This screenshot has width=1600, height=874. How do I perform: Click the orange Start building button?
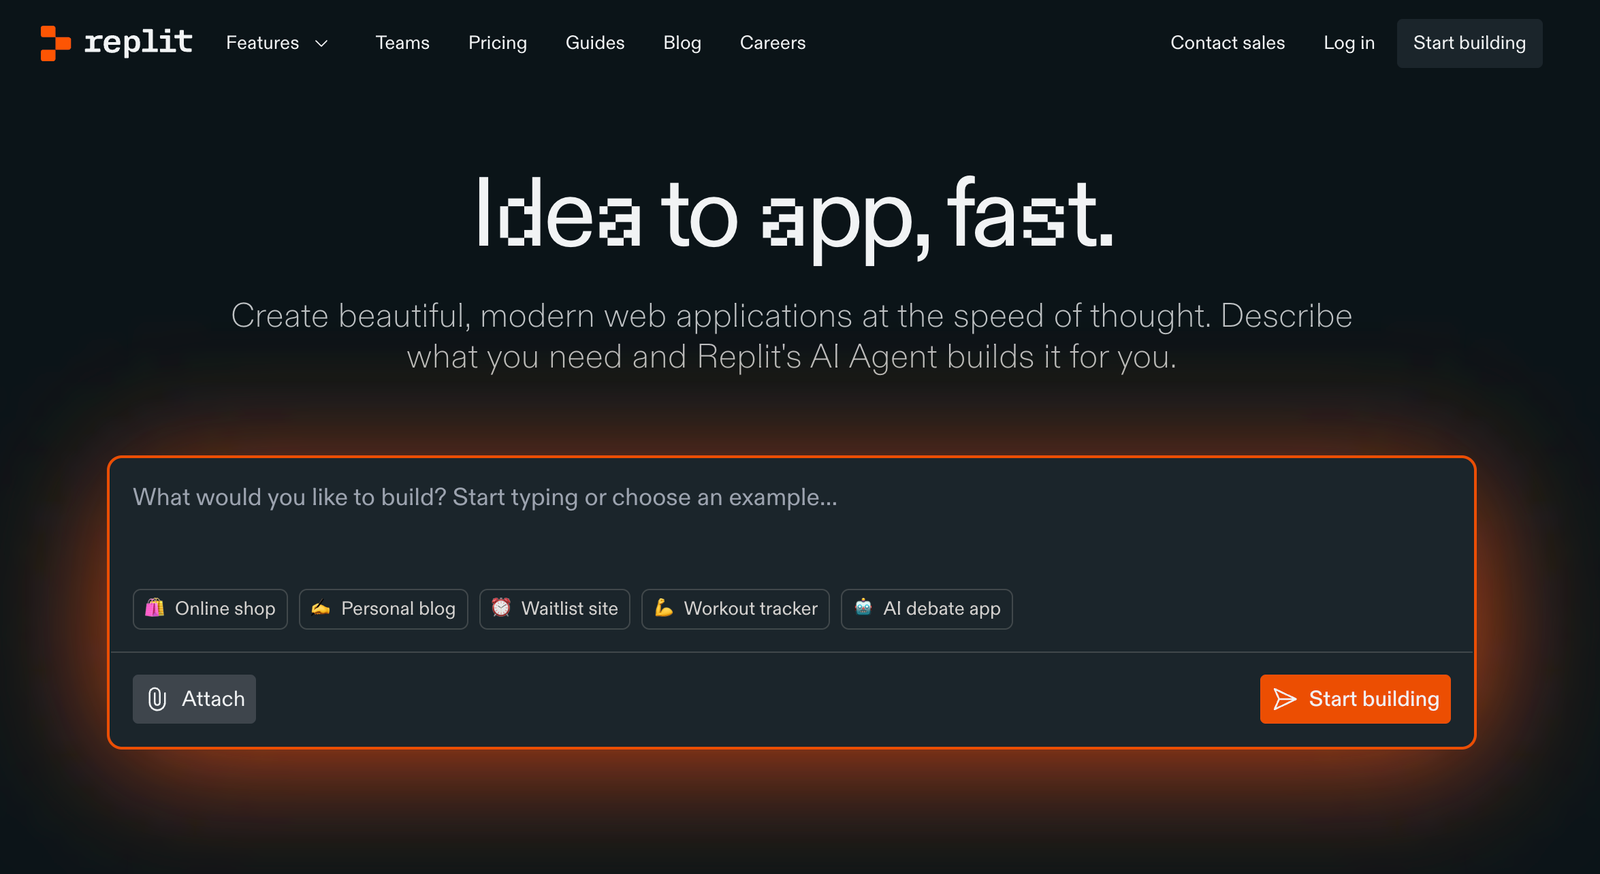1355,699
